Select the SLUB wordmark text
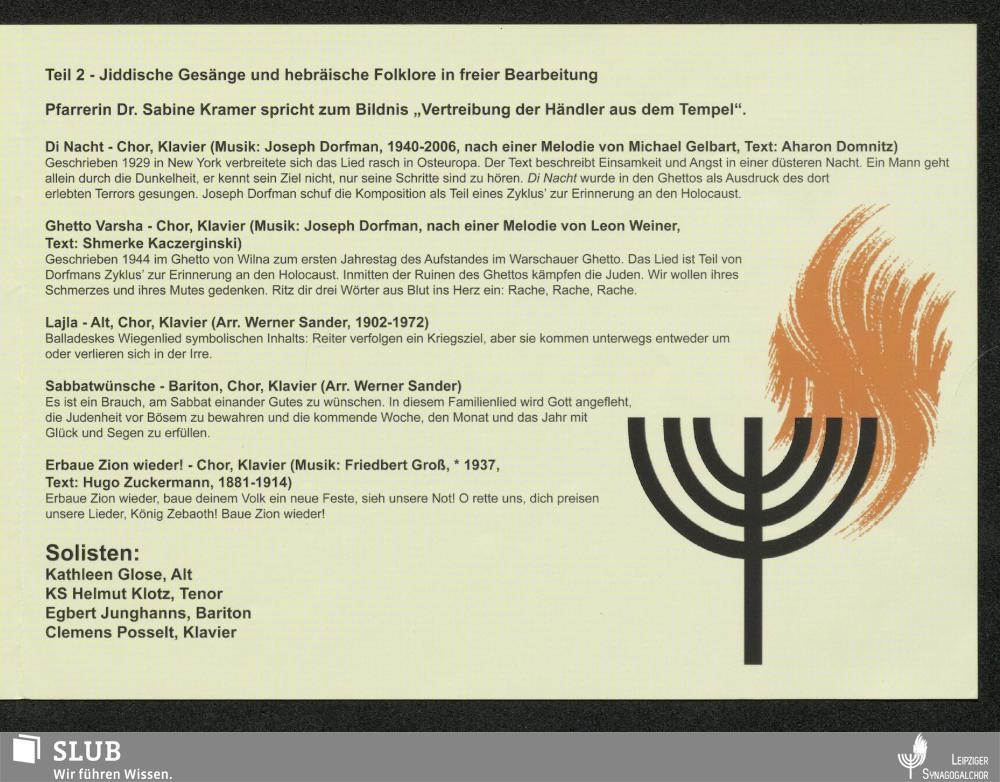Image resolution: width=1000 pixels, height=782 pixels. point(87,751)
